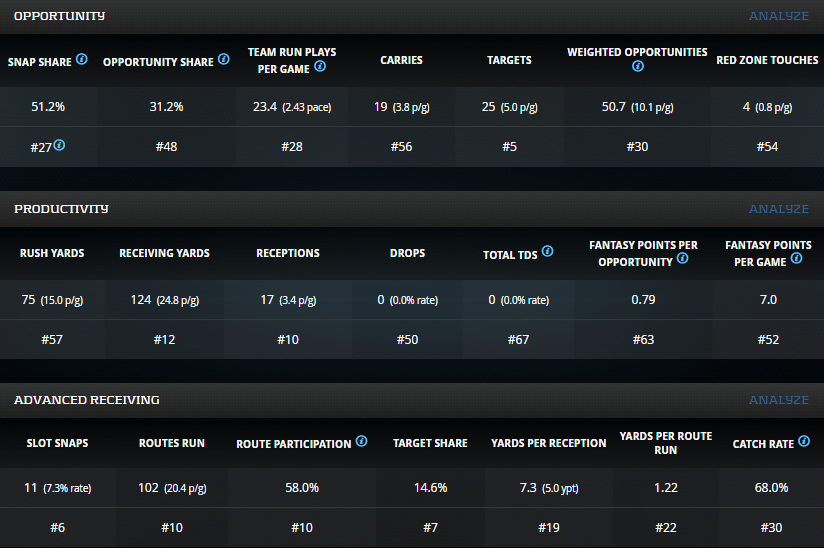Select the Target Share column header
Screen dimensions: 824x548
pyautogui.click(x=430, y=443)
